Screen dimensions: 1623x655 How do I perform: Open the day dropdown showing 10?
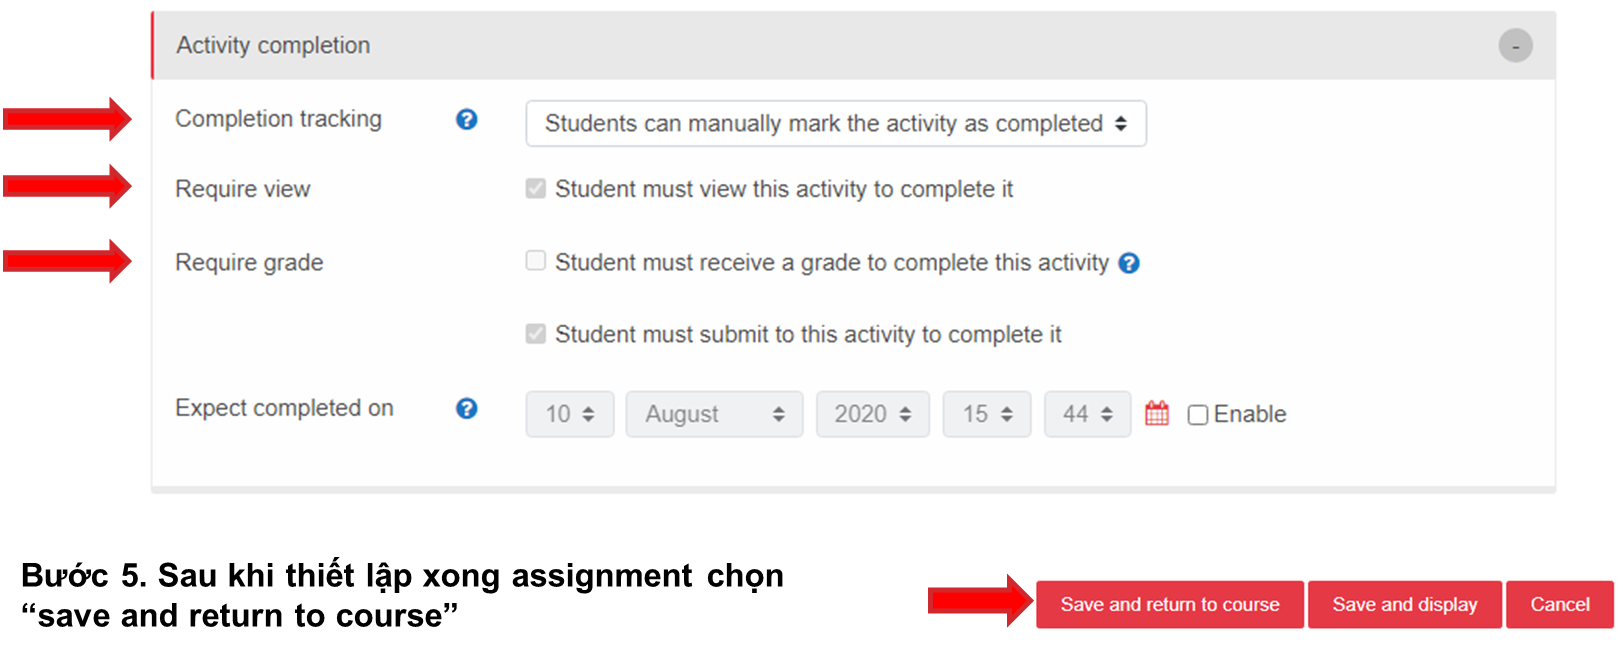[569, 414]
